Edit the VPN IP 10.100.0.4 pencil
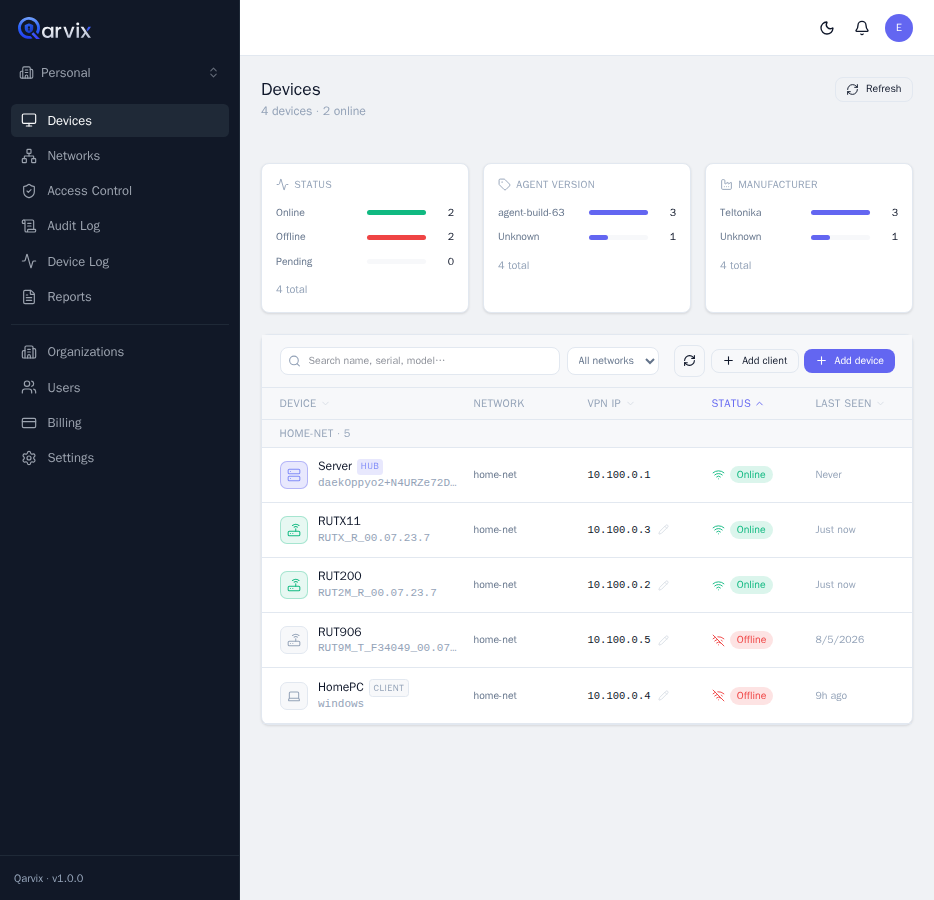 pos(664,695)
